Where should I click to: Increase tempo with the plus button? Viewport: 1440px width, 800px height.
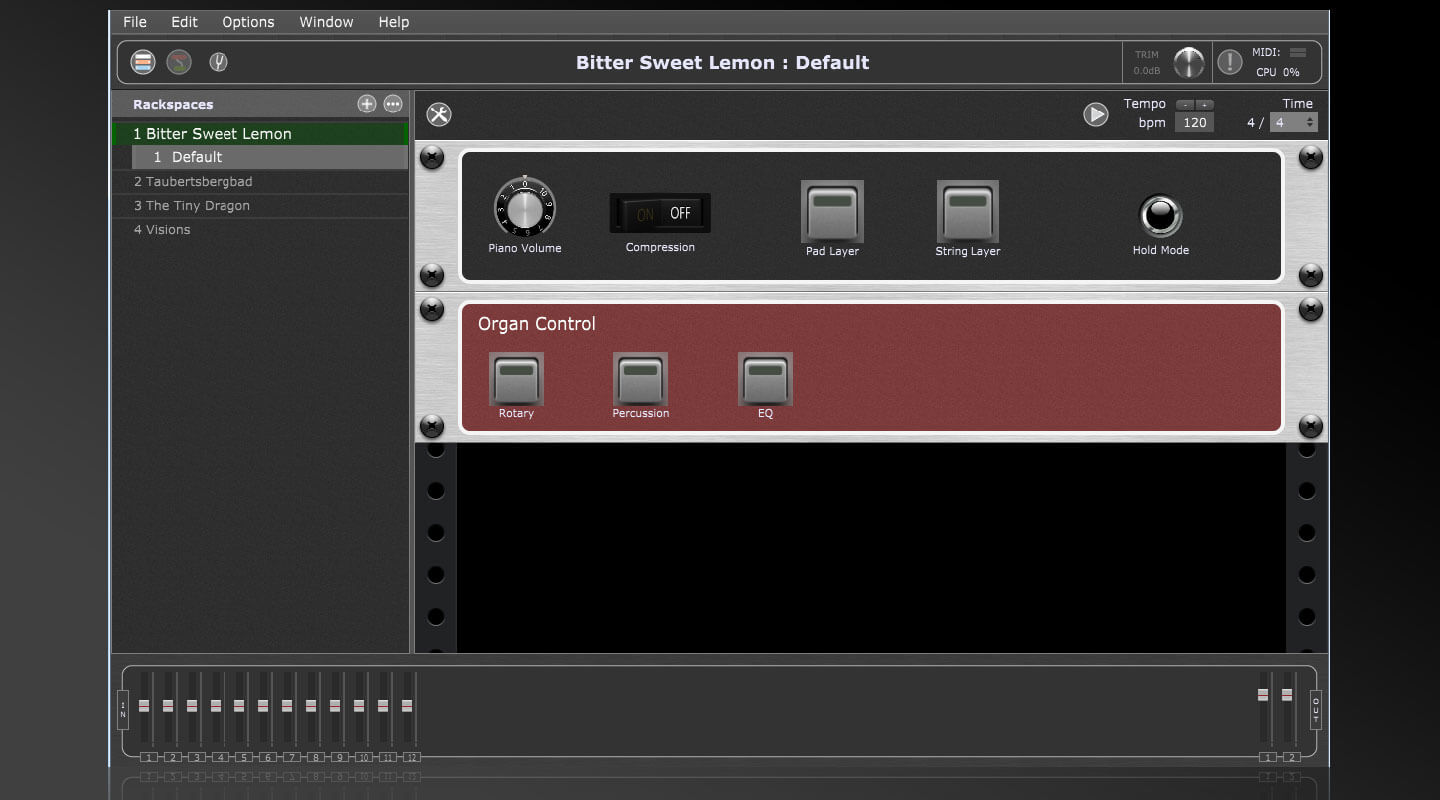1205,105
